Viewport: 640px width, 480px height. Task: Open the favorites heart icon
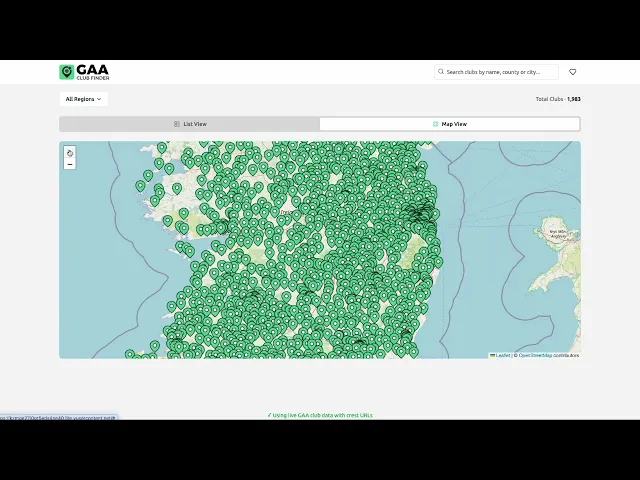coord(573,72)
